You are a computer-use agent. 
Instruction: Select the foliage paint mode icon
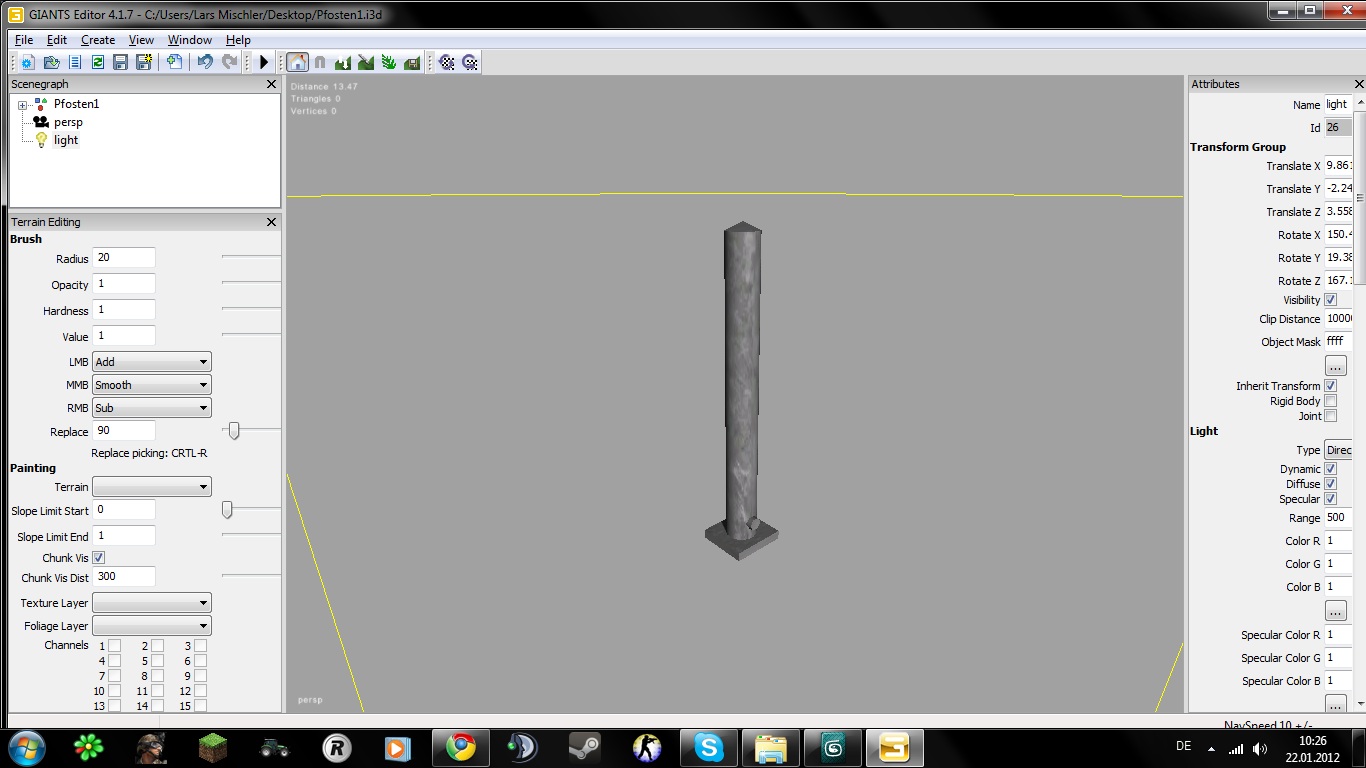[x=388, y=62]
